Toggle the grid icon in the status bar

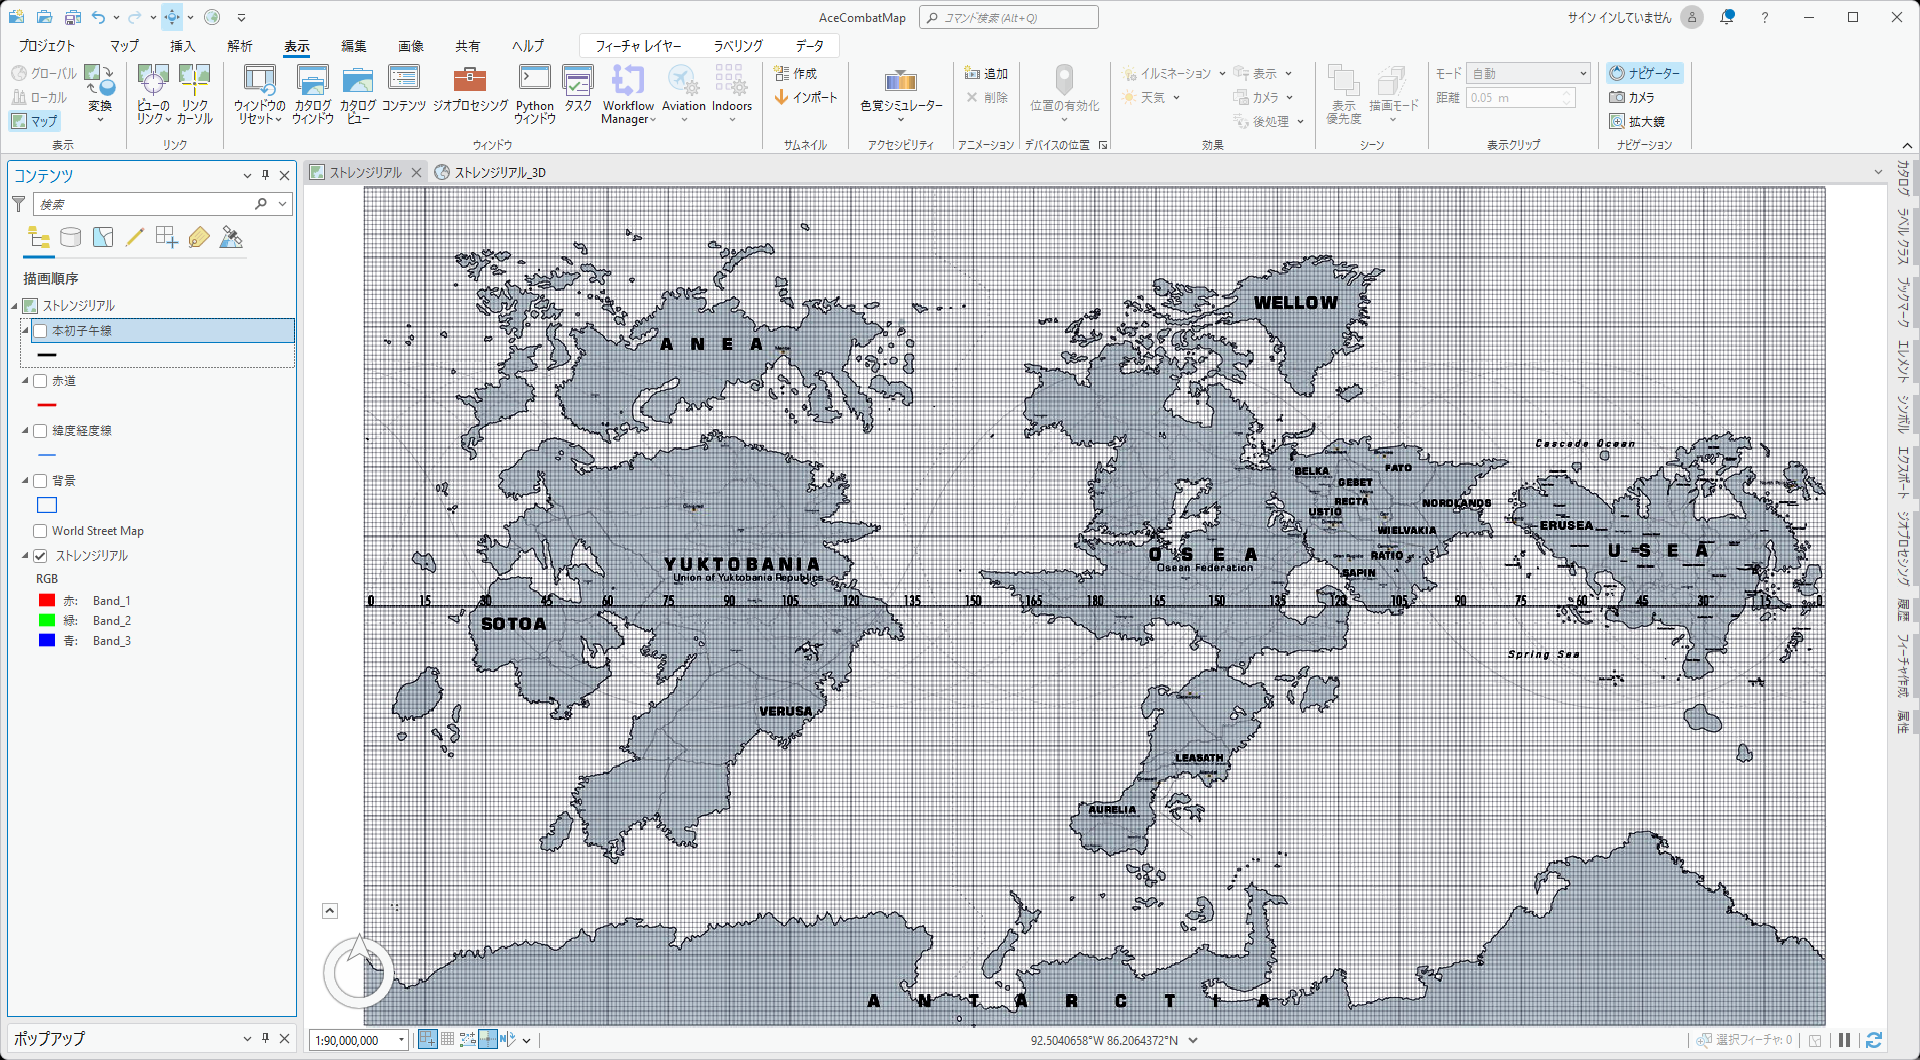[447, 1040]
